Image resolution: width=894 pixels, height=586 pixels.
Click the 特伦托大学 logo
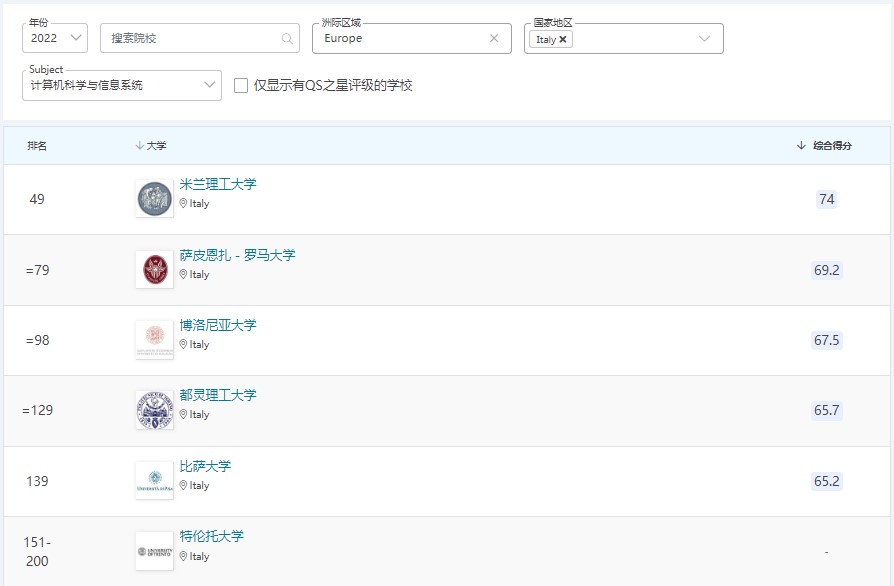[154, 551]
